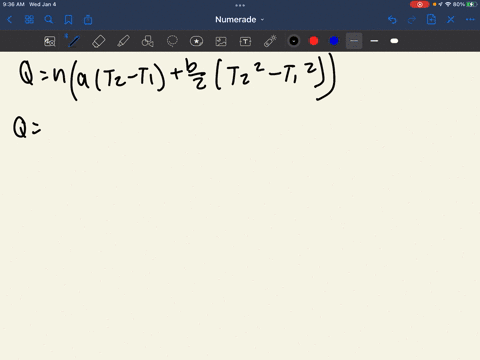Open the page thumbnails grid view
Image resolution: width=480 pixels, height=360 pixels.
click(29, 20)
